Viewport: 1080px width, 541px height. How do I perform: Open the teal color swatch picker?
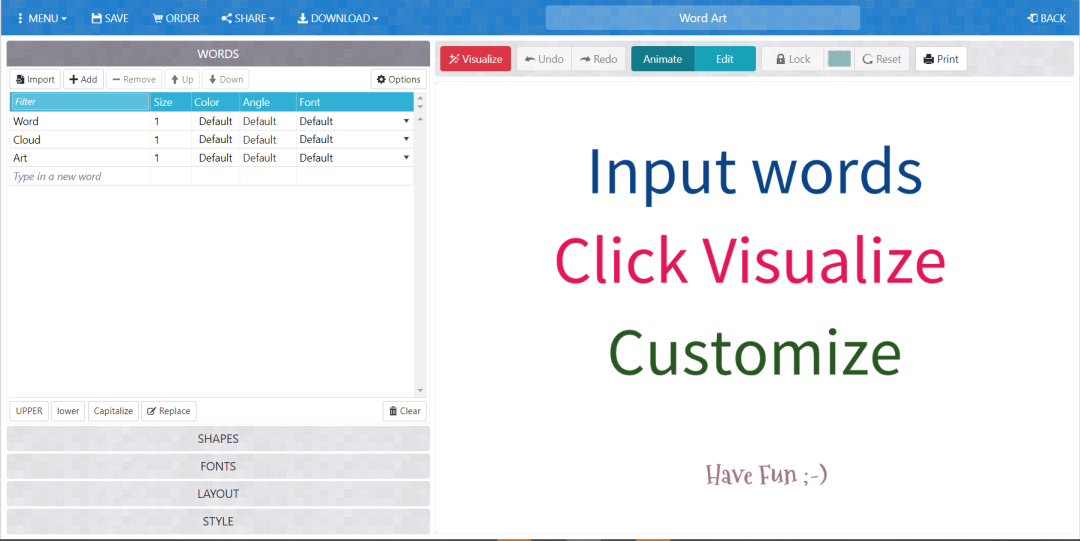click(x=839, y=59)
